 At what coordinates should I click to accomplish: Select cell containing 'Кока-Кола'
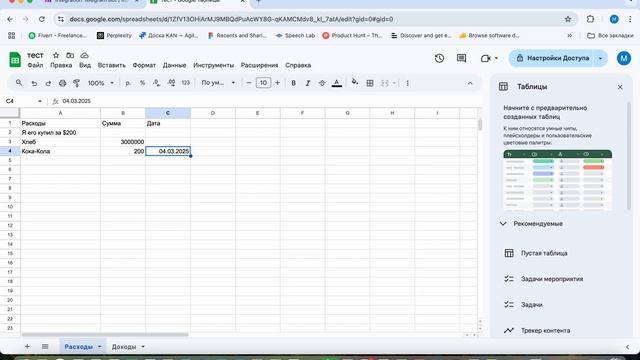pyautogui.click(x=60, y=151)
